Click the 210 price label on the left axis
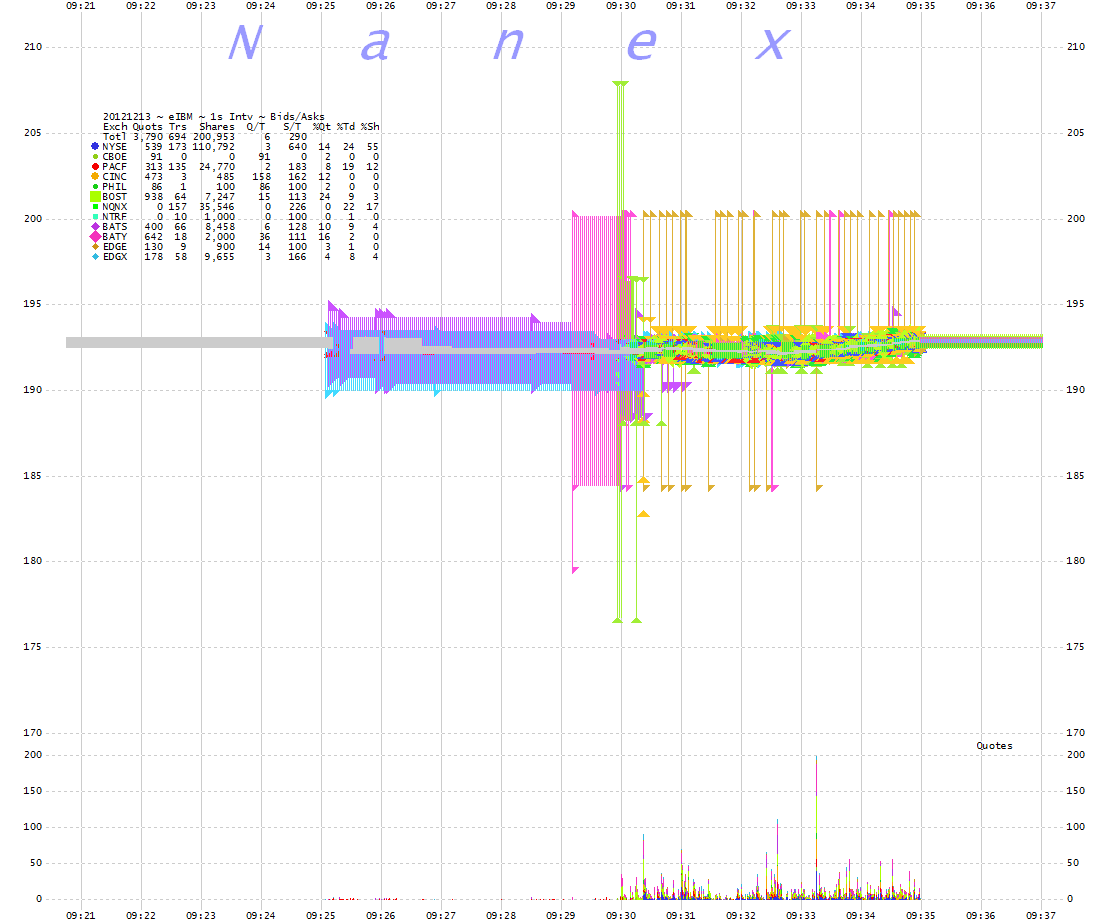This screenshot has width=1109, height=922. [33, 47]
